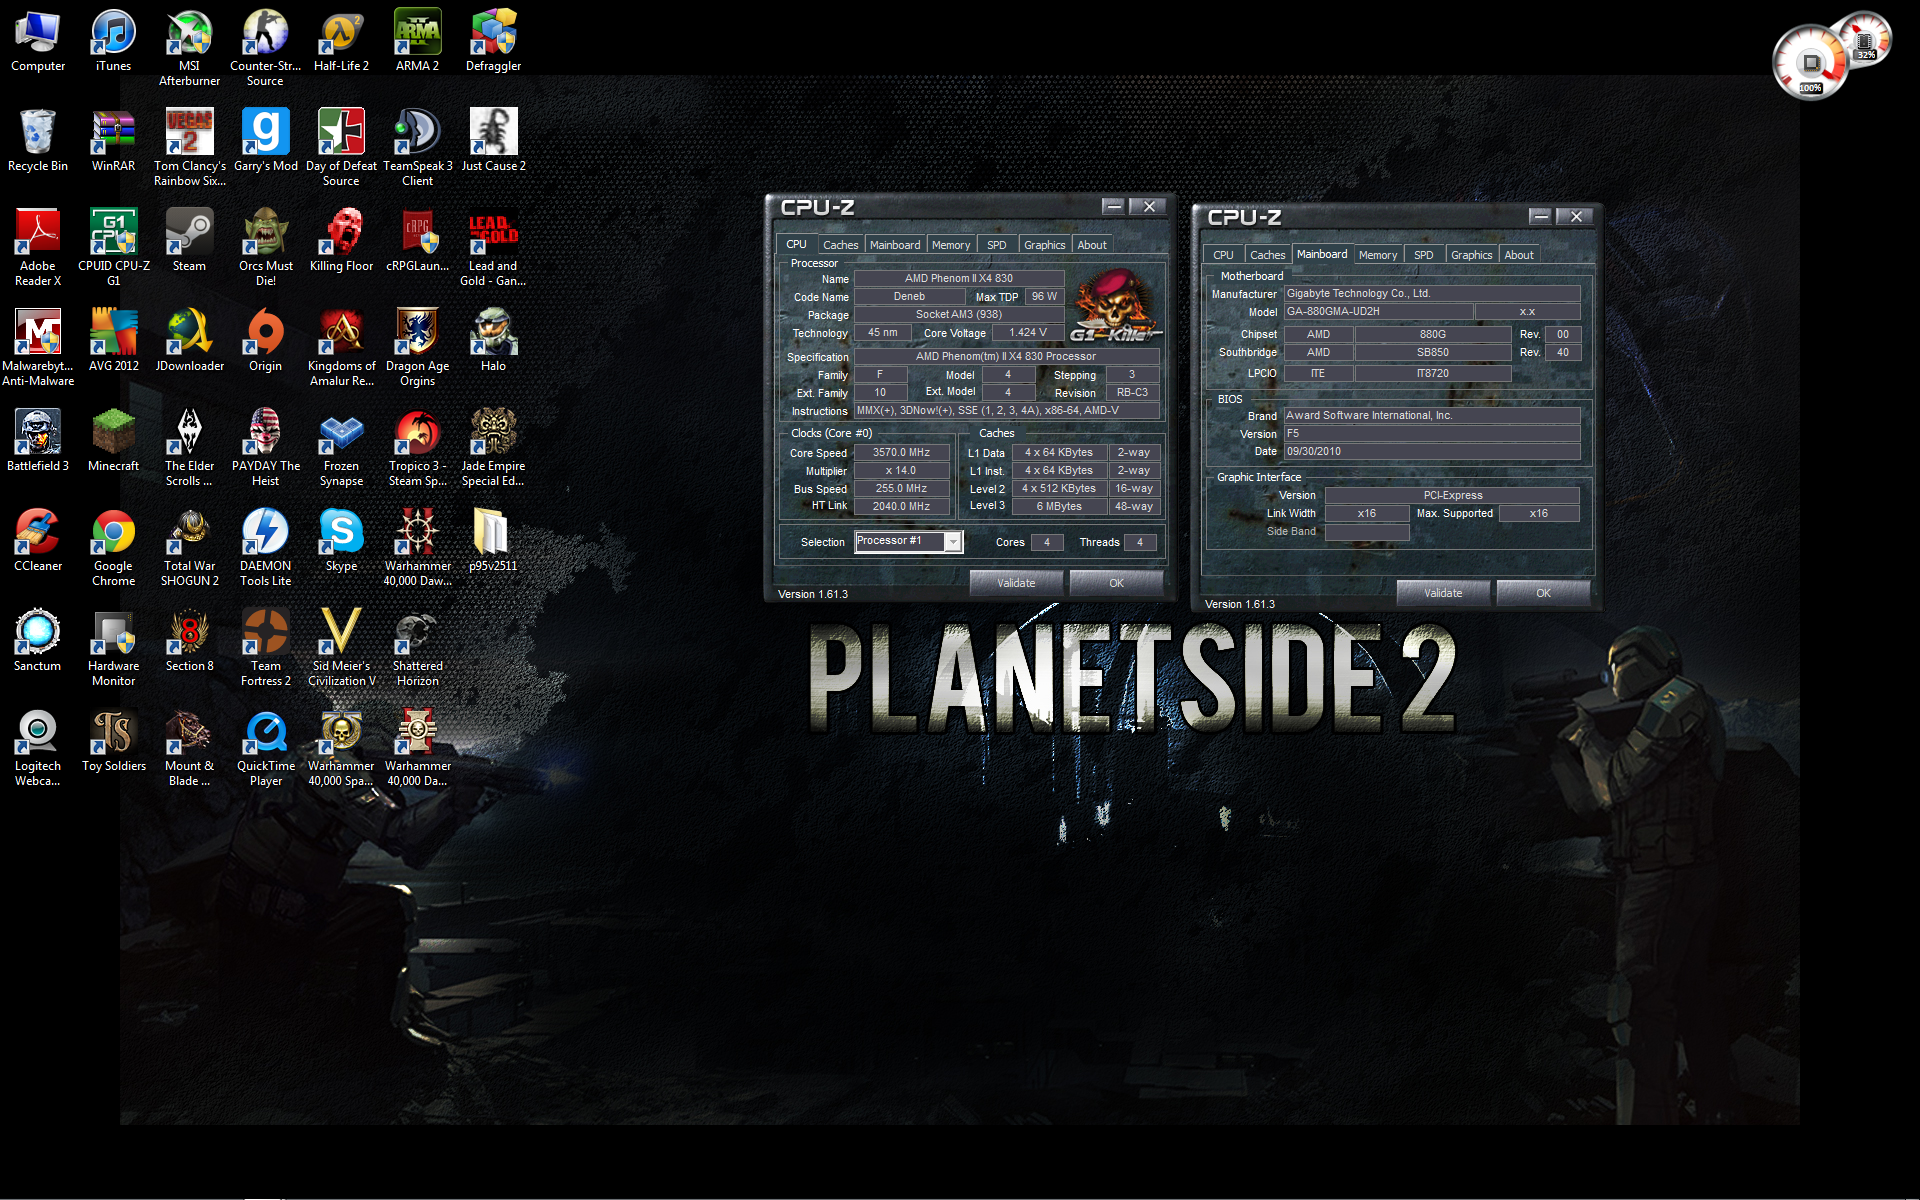Screen dimensions: 1920x1200
Task: Click the Level 3 cache 6 MBytes value
Action: coord(1059,507)
